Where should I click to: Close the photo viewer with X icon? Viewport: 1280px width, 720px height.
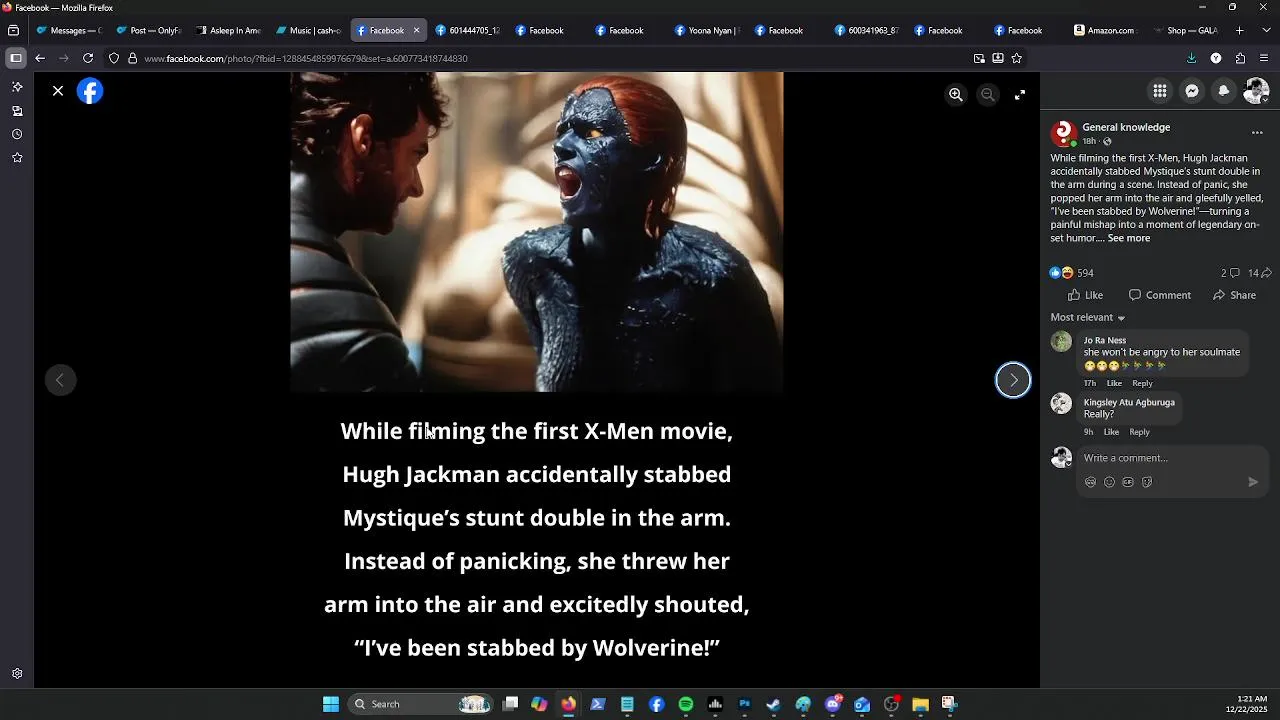coord(58,91)
